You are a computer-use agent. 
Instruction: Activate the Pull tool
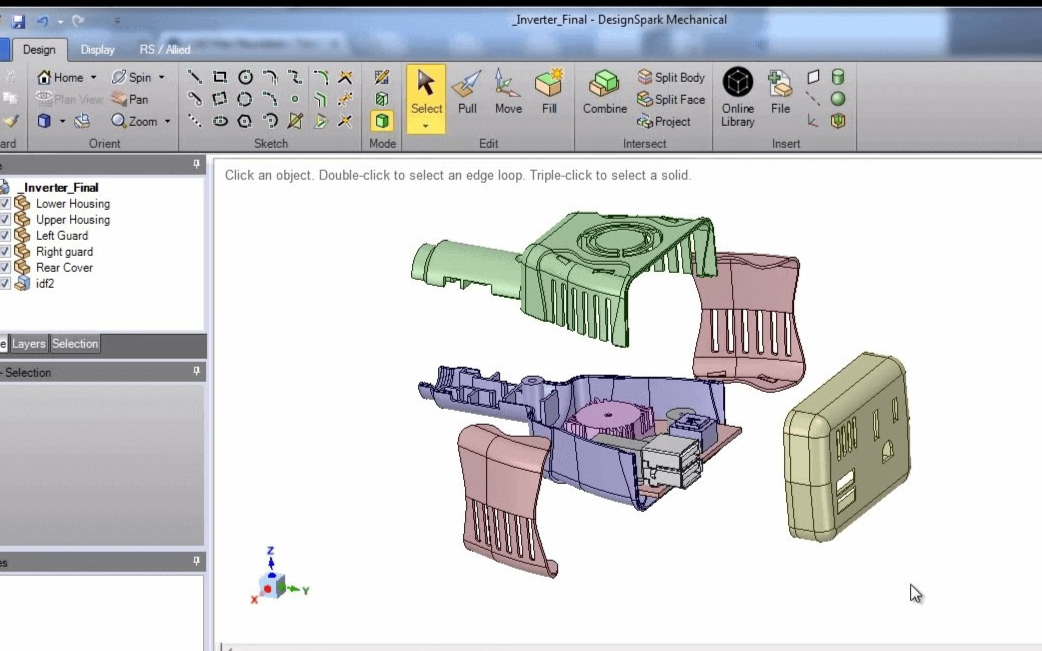(467, 93)
